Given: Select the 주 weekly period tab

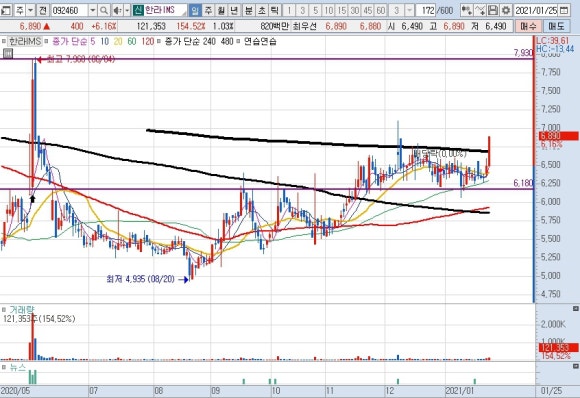Looking at the screenshot, I should (208, 10).
